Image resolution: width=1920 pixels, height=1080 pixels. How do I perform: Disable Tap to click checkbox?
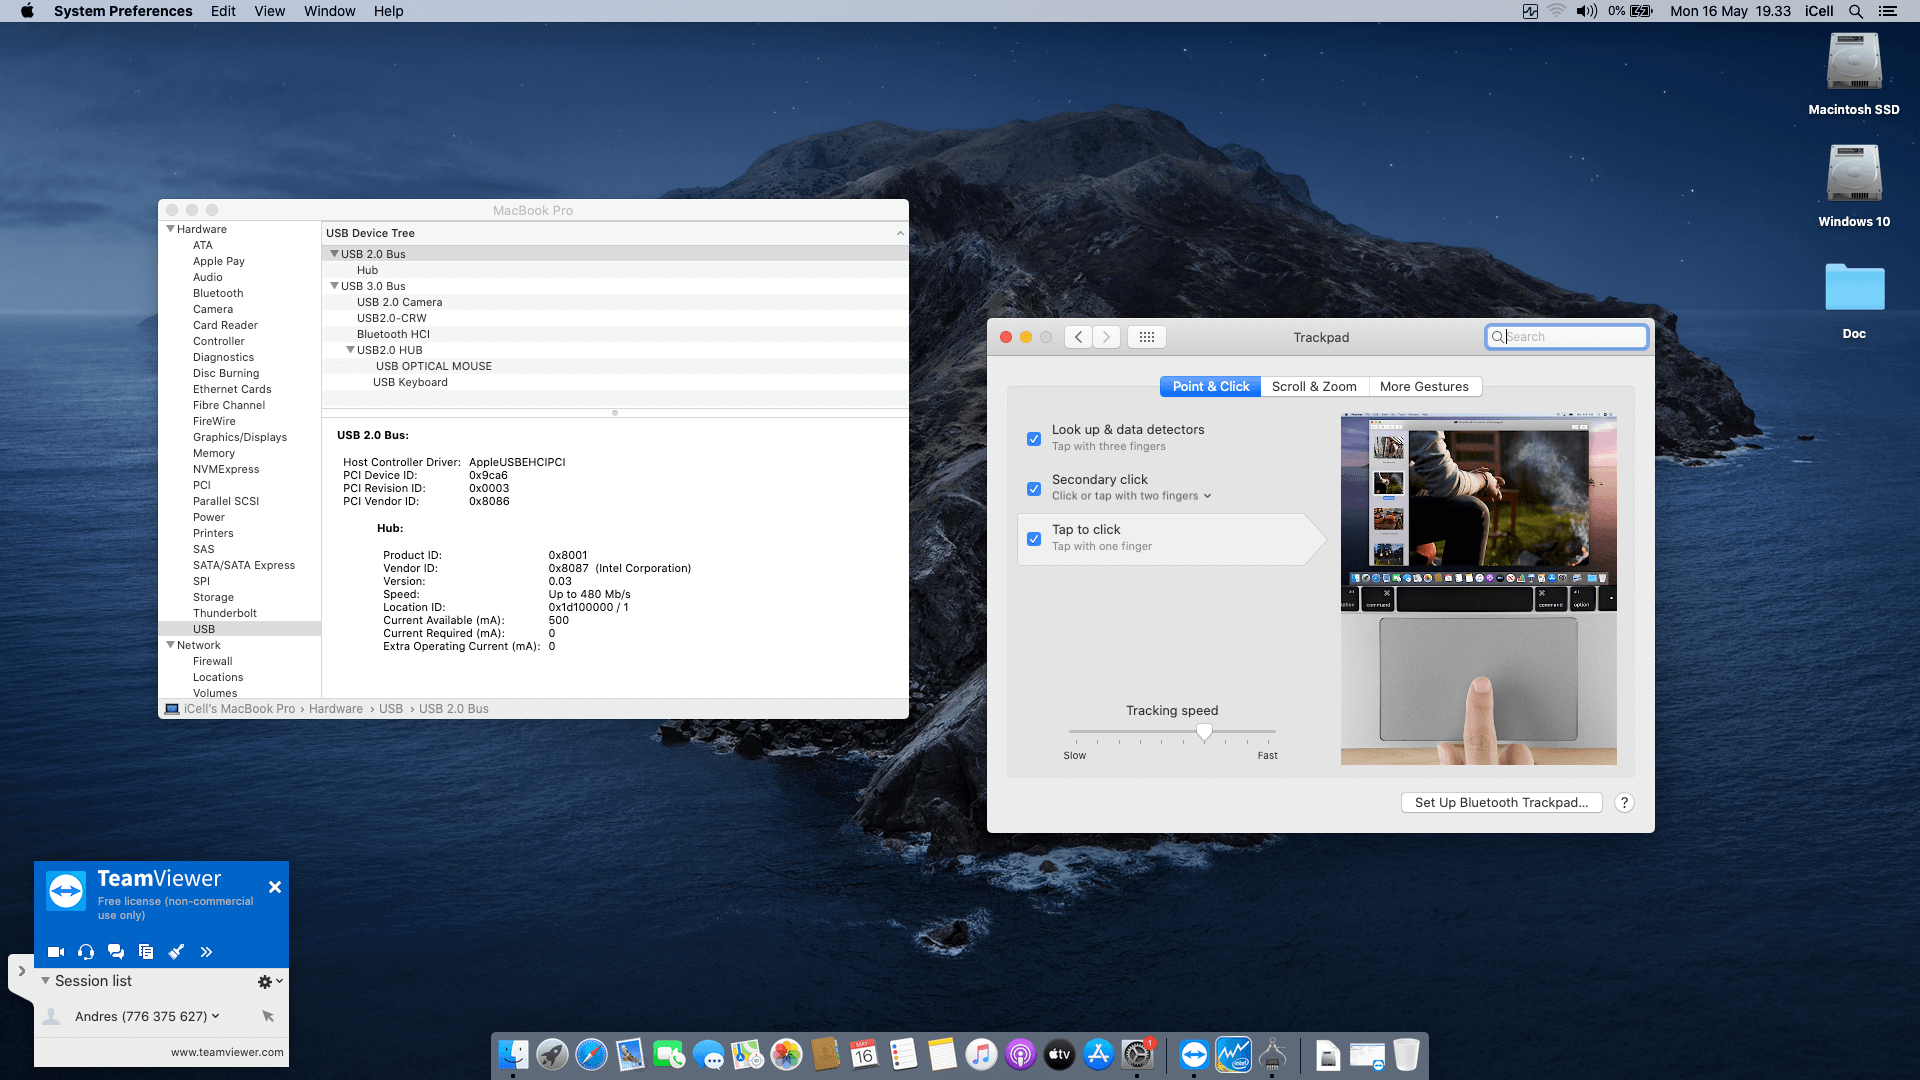[x=1034, y=539]
